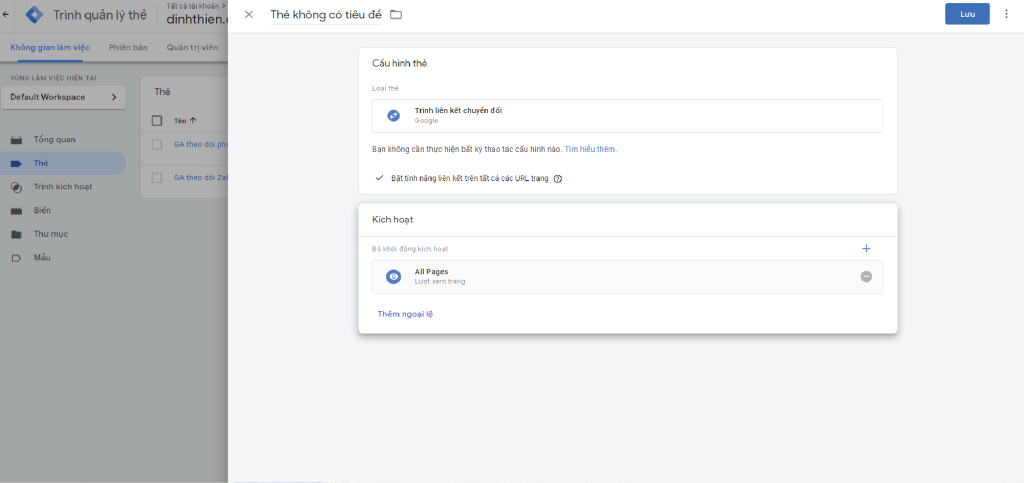
Task: Open the three-dot more options menu
Action: coord(1006,14)
